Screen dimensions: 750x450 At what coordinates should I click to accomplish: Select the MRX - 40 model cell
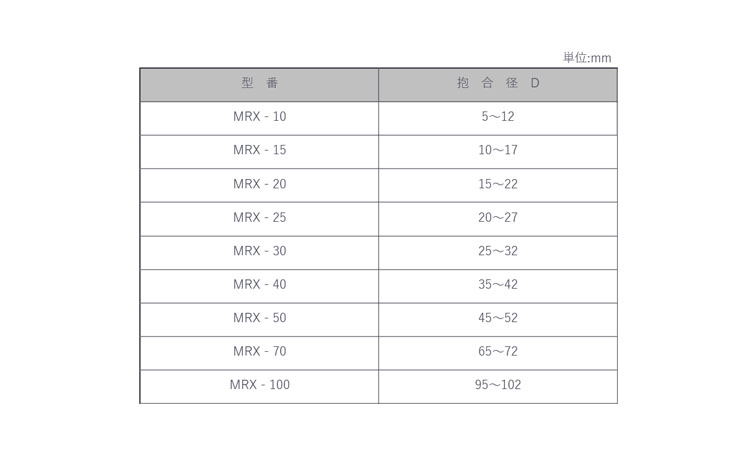259,284
